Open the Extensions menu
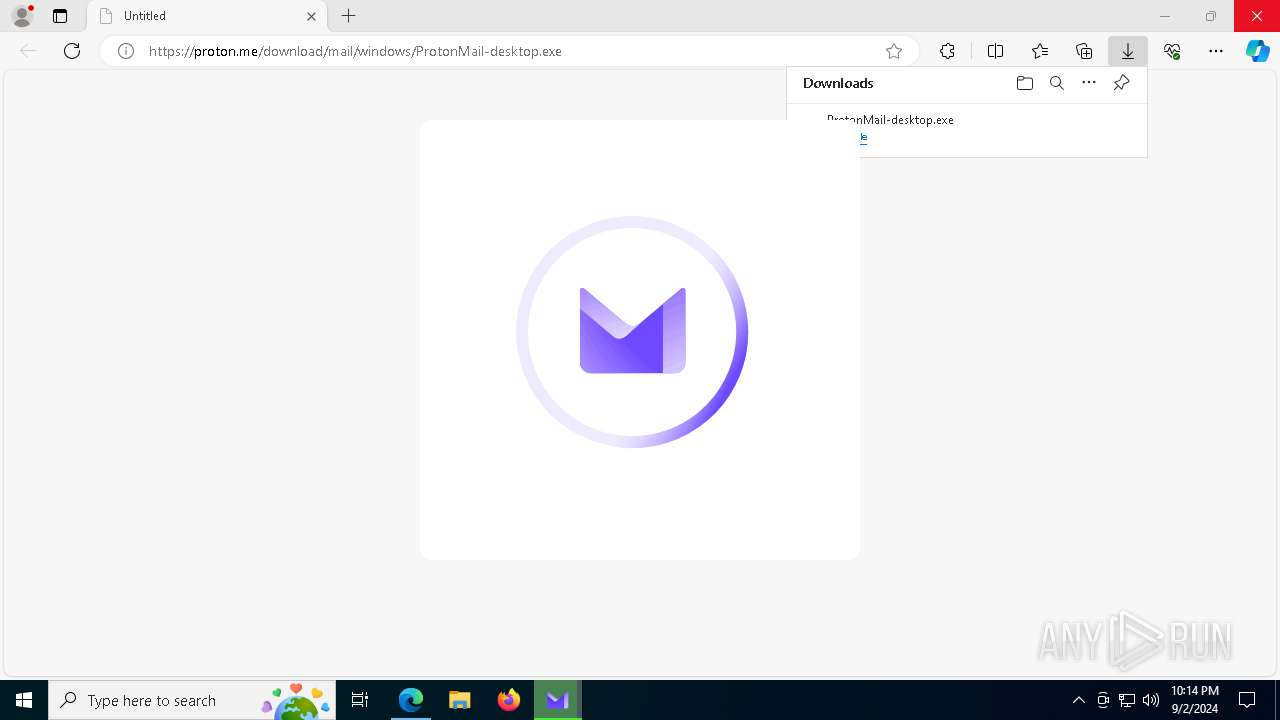Viewport: 1280px width, 720px height. coord(947,51)
